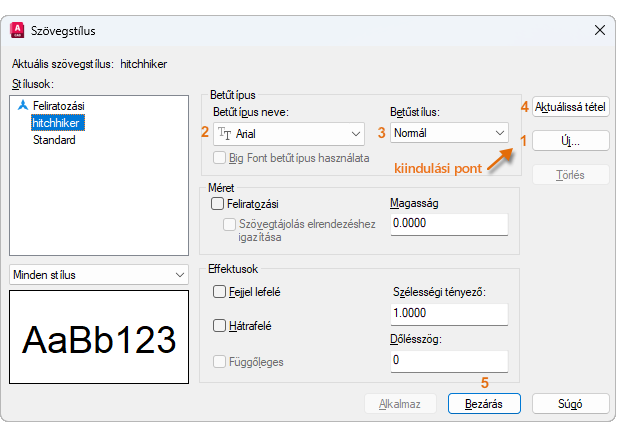The image size is (621, 436).
Task: Click the Dőlésszög angle field
Action: [448, 359]
